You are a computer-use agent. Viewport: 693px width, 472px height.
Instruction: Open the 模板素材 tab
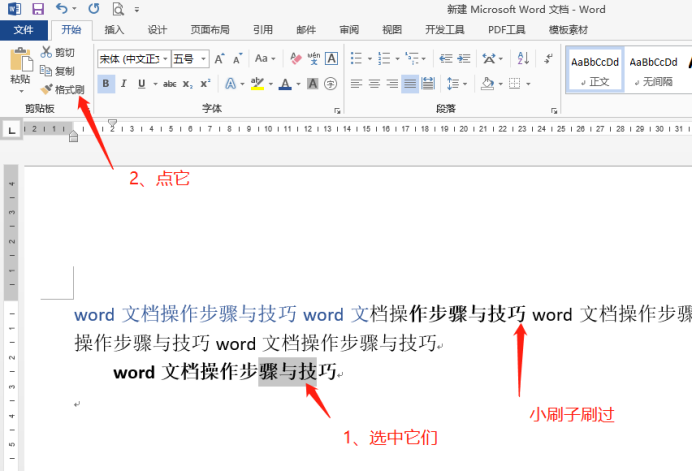[x=568, y=30]
